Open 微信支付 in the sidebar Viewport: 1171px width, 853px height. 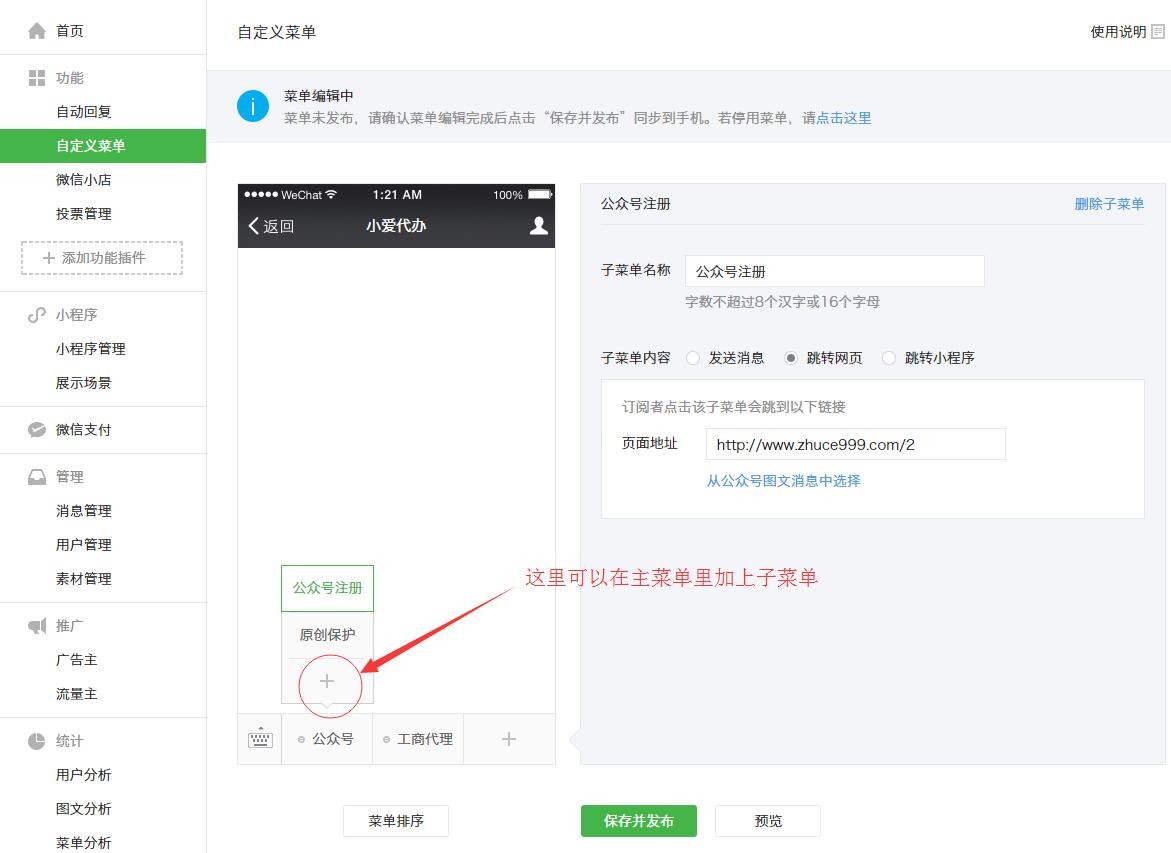coord(84,429)
